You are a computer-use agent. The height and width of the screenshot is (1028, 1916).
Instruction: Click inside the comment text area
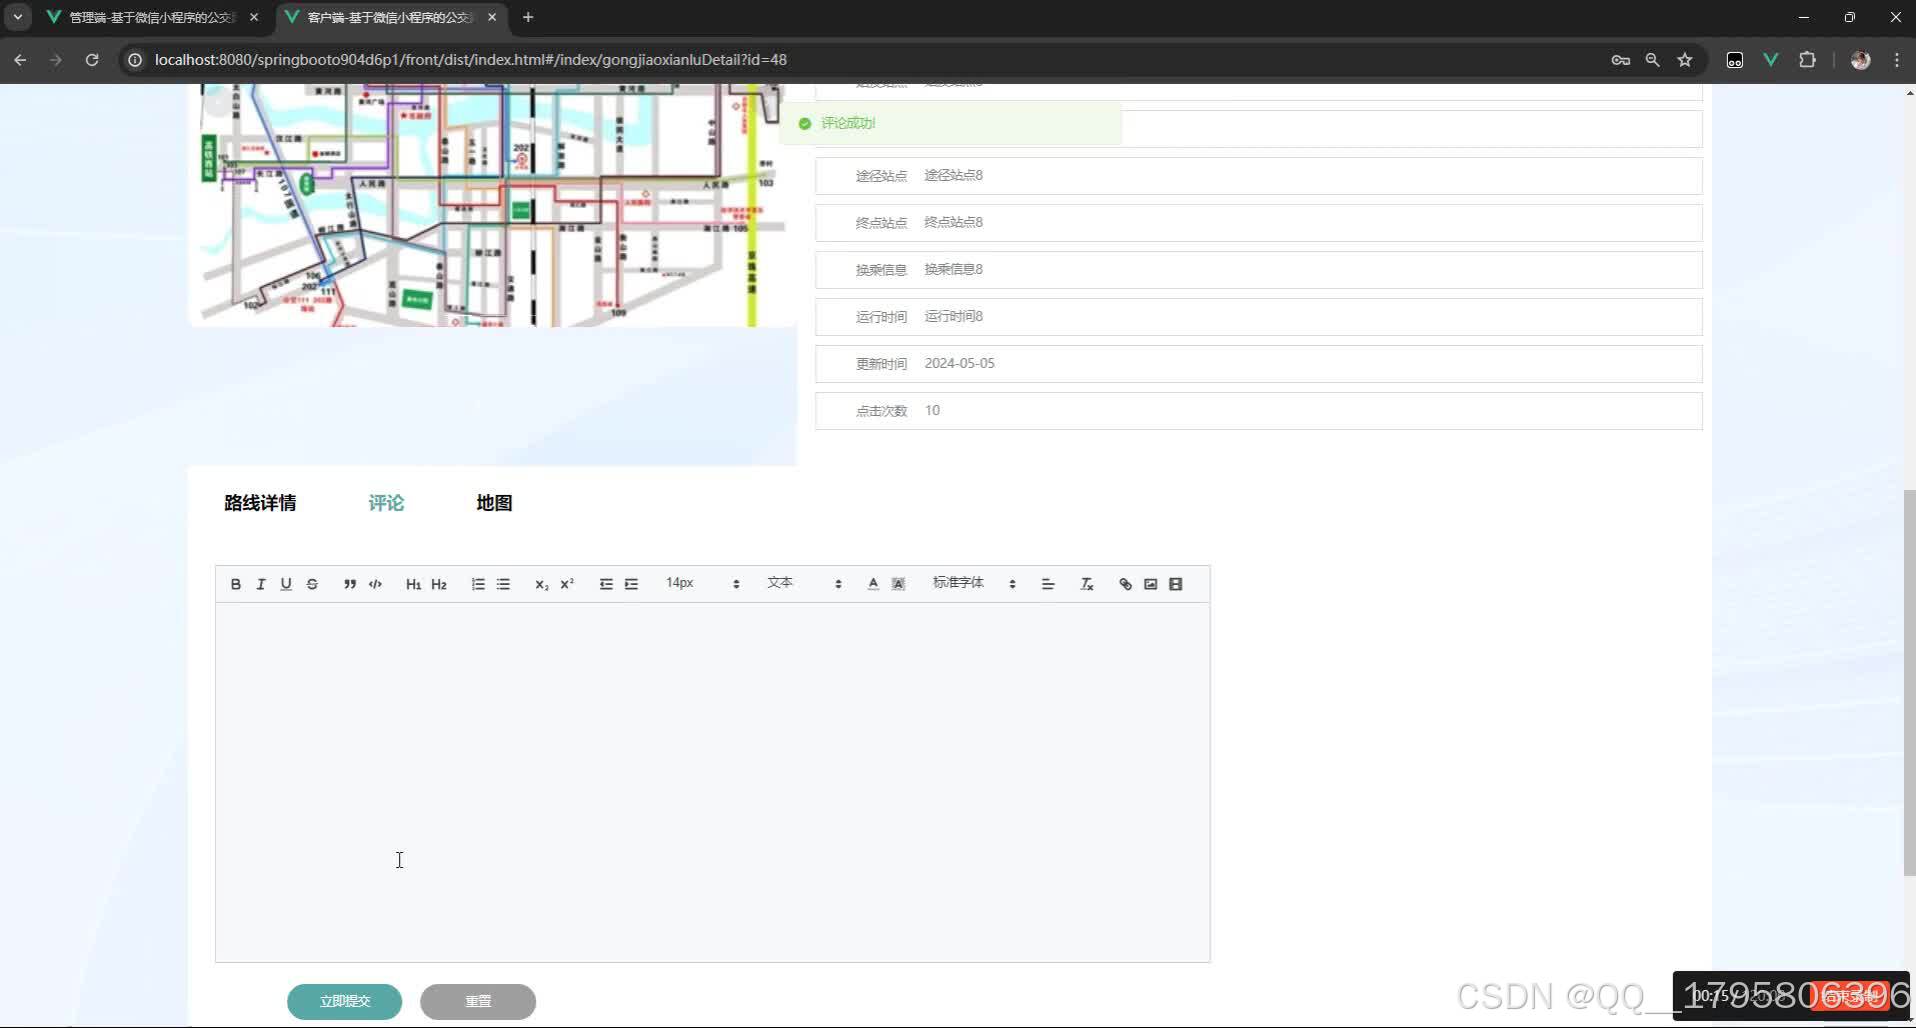712,782
